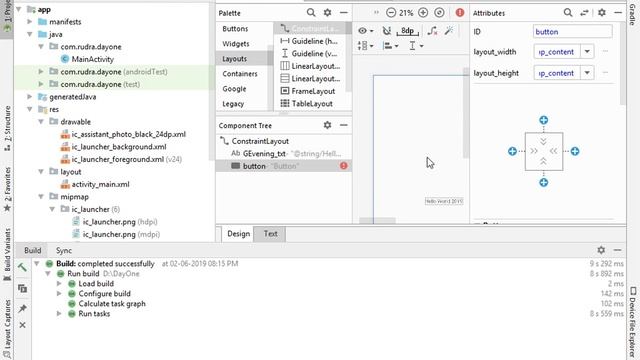Switch to all attributes view icon
The height and width of the screenshot is (360, 640).
coord(584,13)
